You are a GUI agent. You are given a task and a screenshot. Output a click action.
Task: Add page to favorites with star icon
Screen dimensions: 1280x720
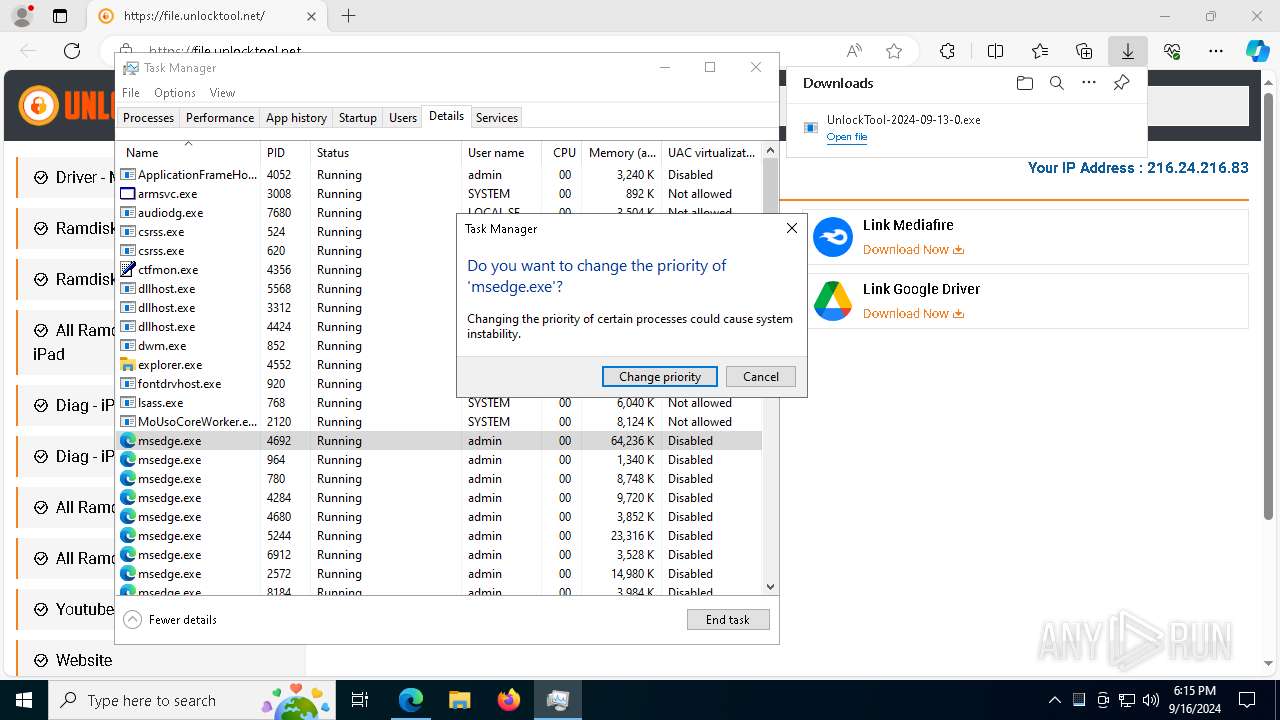pyautogui.click(x=894, y=51)
